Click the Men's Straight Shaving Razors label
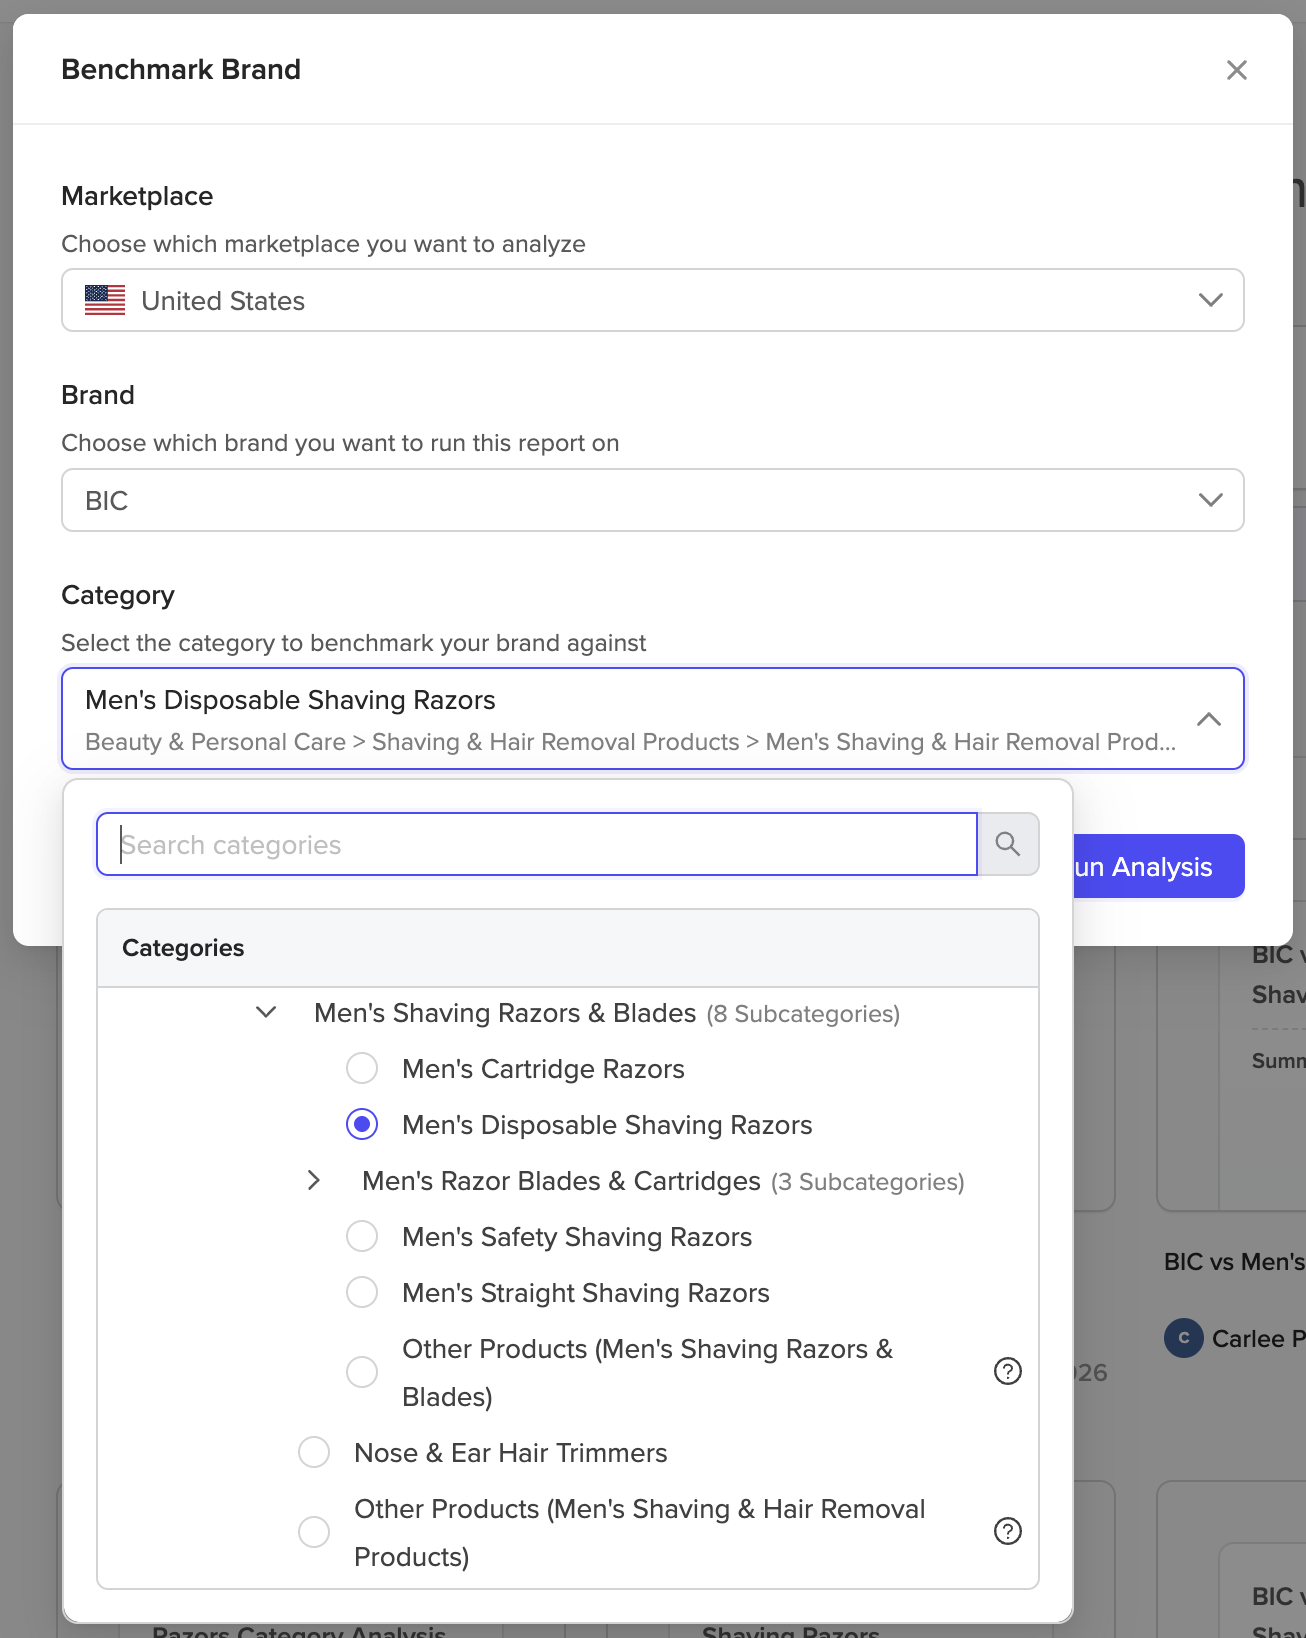The image size is (1306, 1638). pyautogui.click(x=586, y=1293)
